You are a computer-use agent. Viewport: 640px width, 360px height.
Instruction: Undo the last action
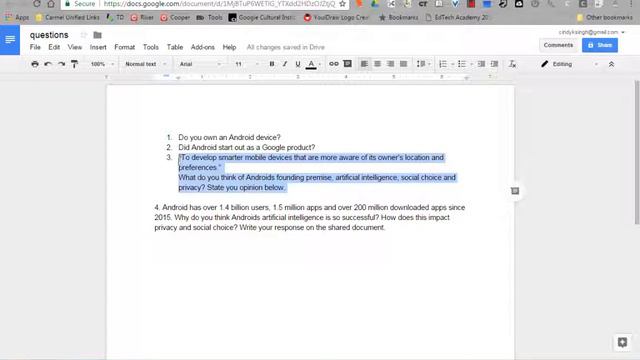pos(48,64)
